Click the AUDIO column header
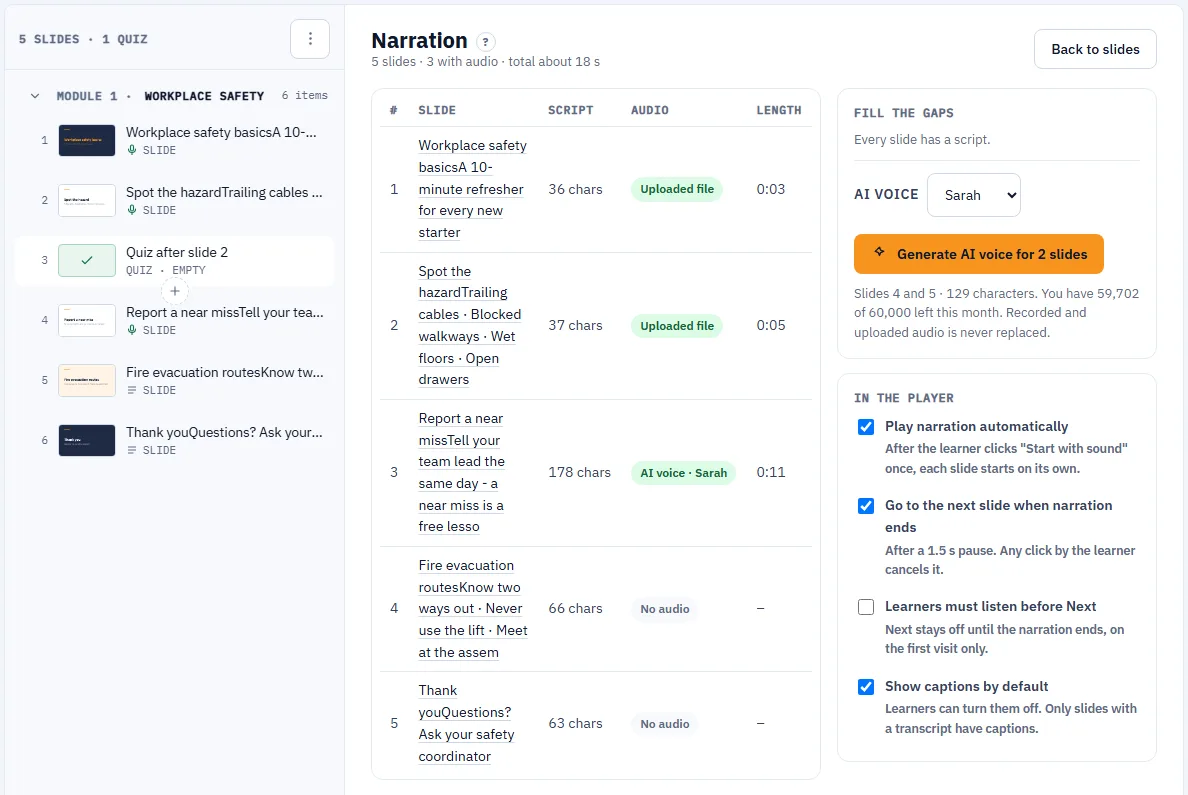The width and height of the screenshot is (1188, 795). pos(650,110)
